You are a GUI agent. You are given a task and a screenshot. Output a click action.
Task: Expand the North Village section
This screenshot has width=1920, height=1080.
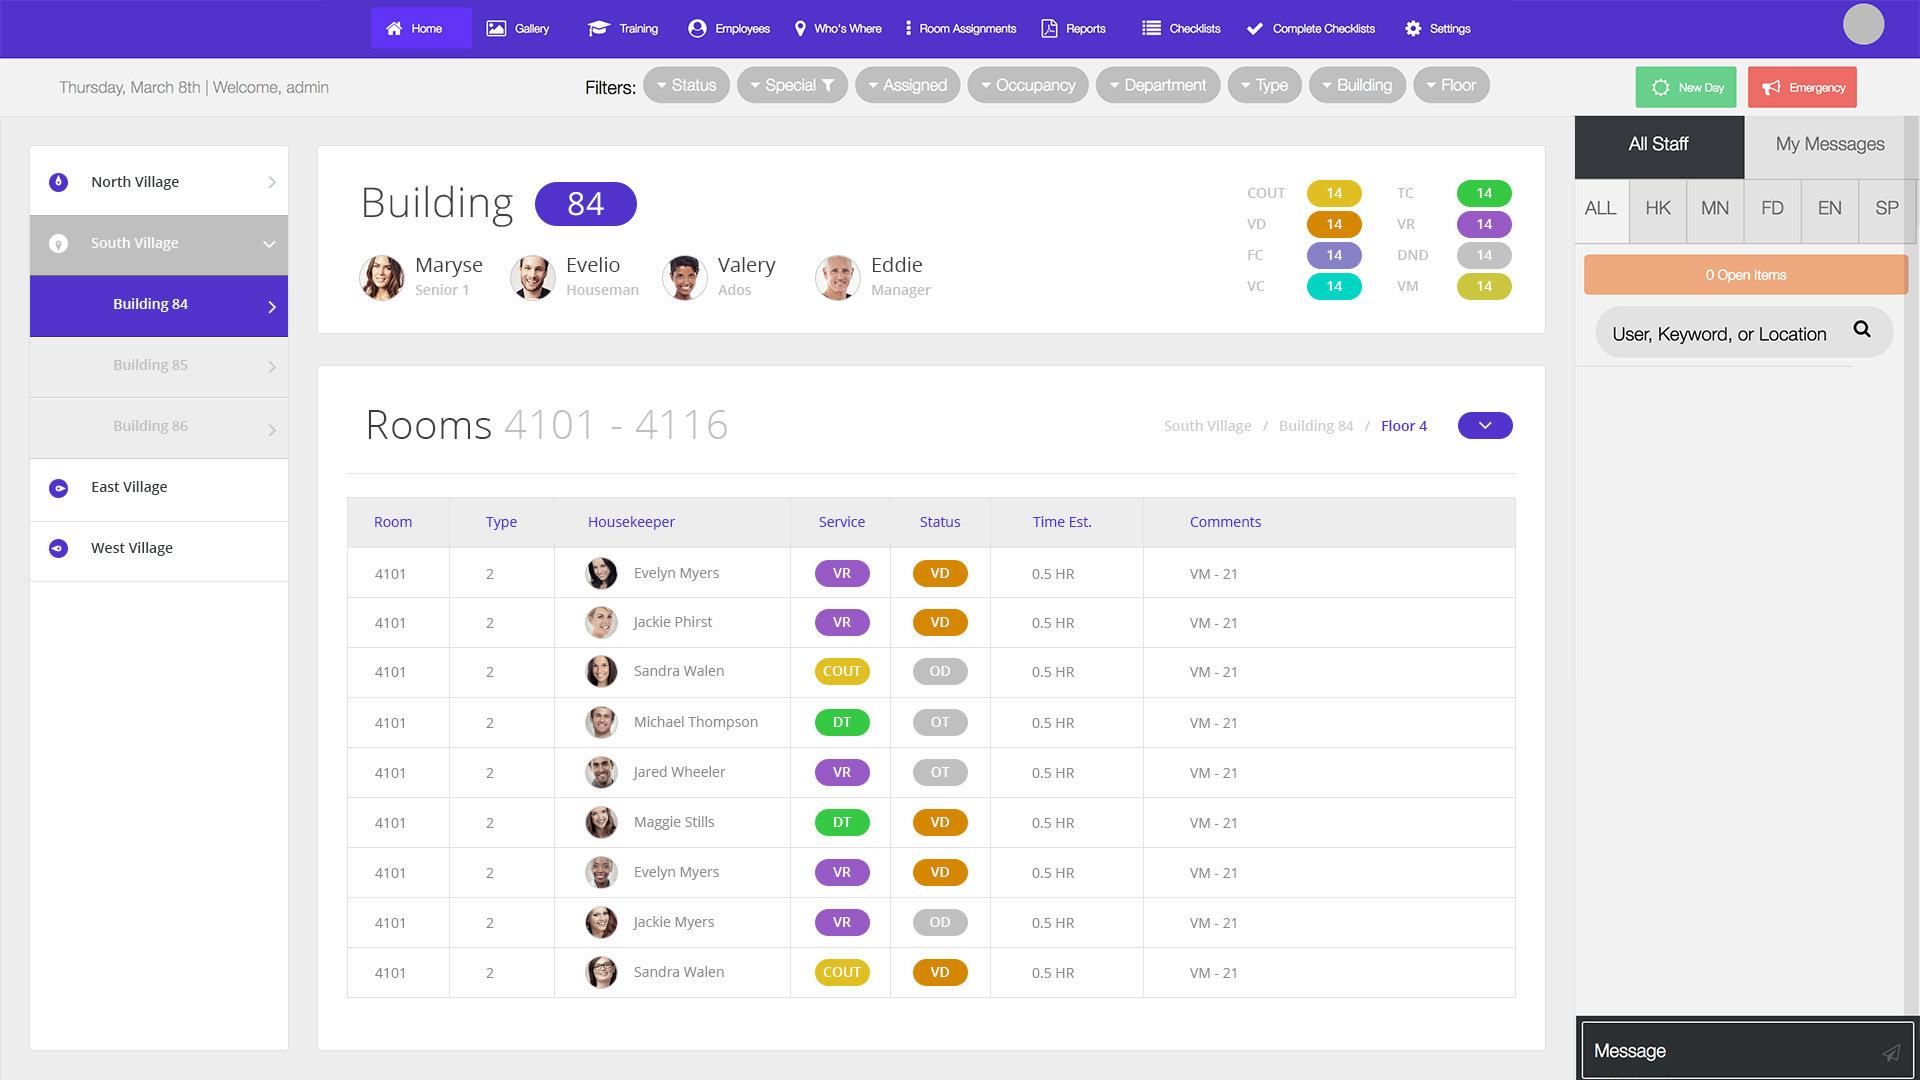pyautogui.click(x=271, y=182)
